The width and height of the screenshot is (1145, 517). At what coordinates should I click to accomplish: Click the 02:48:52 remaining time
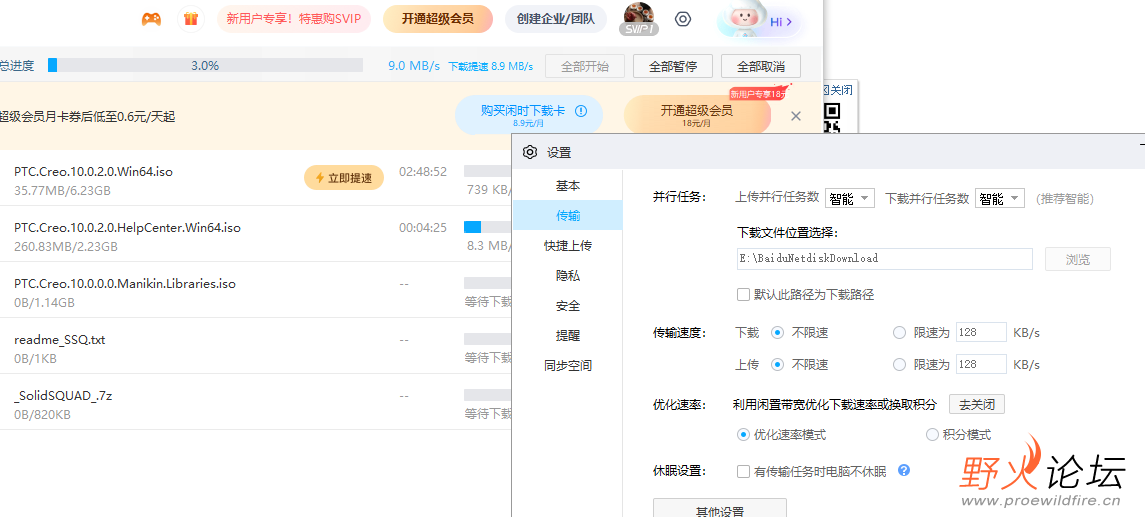click(423, 172)
